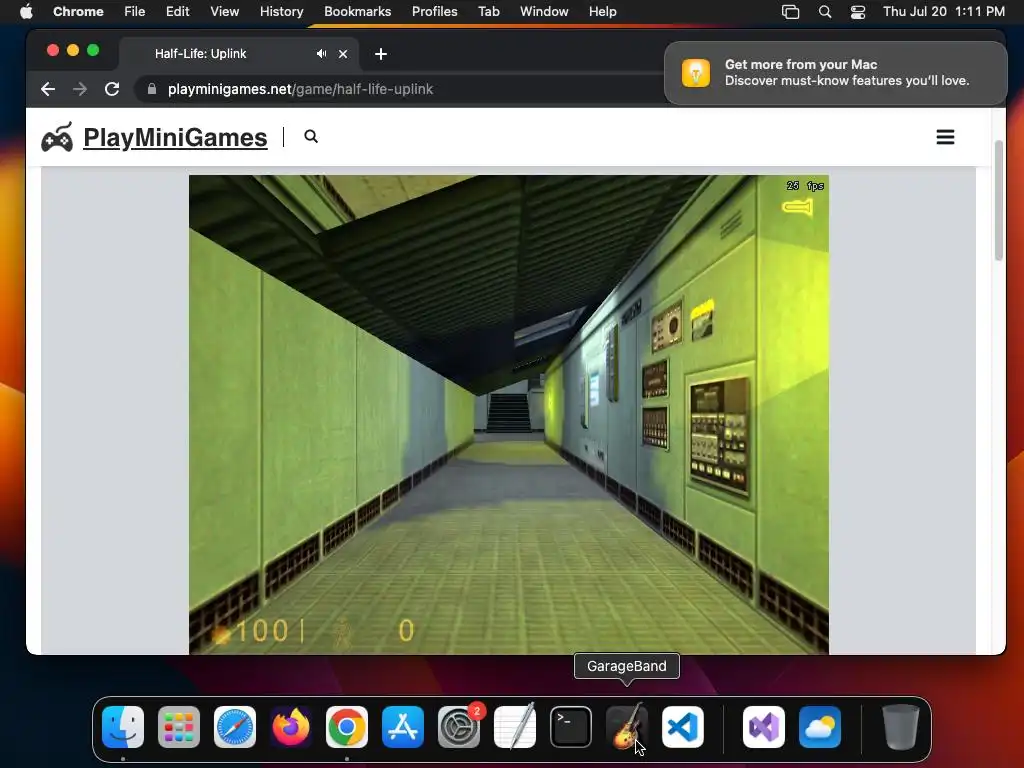Launch GarageBand from the Dock
The width and height of the screenshot is (1024, 768).
[x=627, y=727]
